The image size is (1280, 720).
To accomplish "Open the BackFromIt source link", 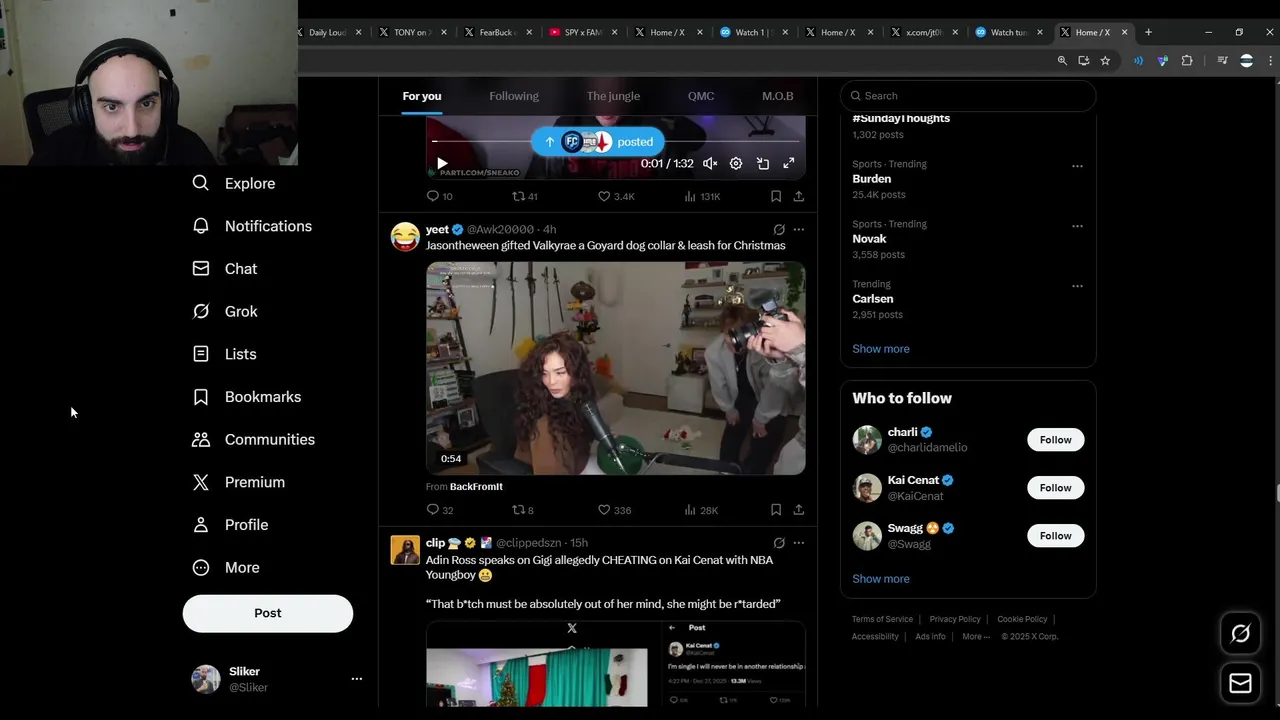I will (x=476, y=487).
